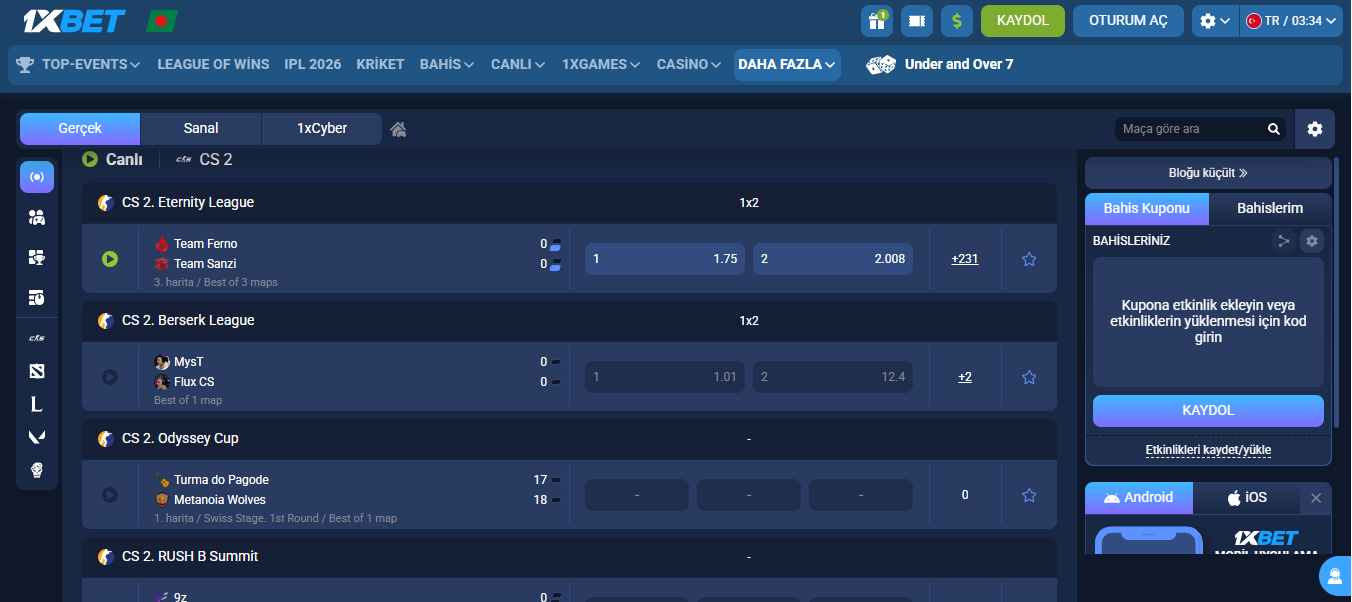The height and width of the screenshot is (602, 1352).
Task: Select the live broadcast sidebar icon
Action: pos(37,177)
